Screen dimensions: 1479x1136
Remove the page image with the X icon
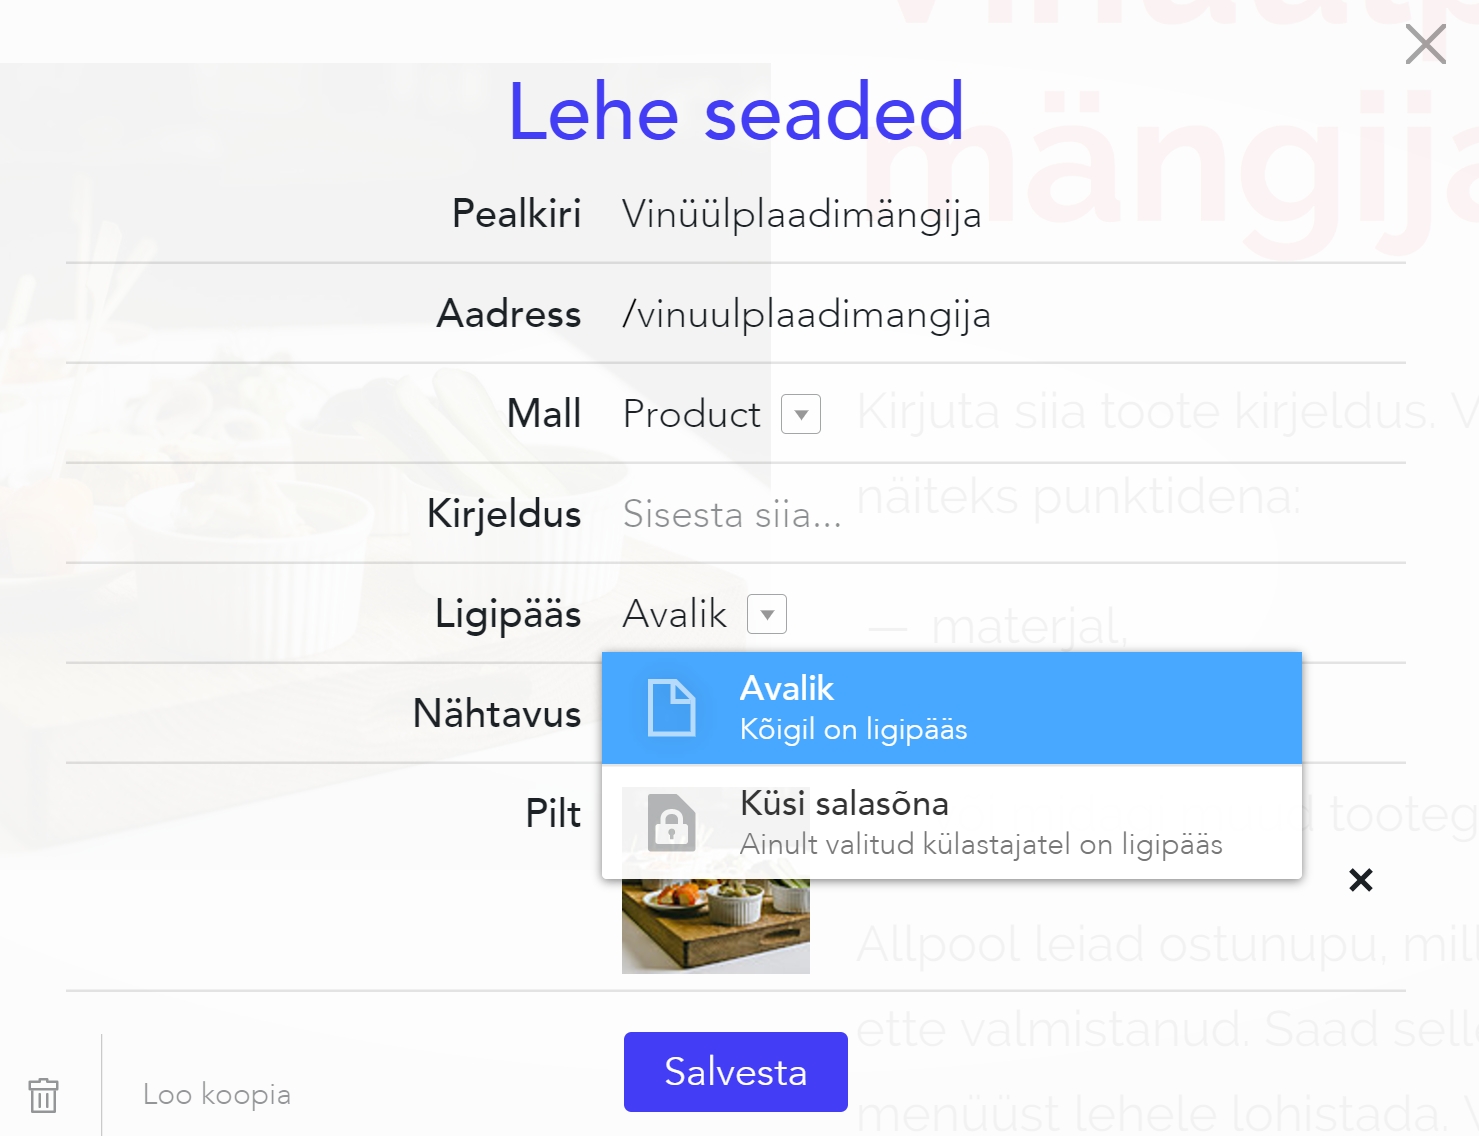(x=1360, y=880)
